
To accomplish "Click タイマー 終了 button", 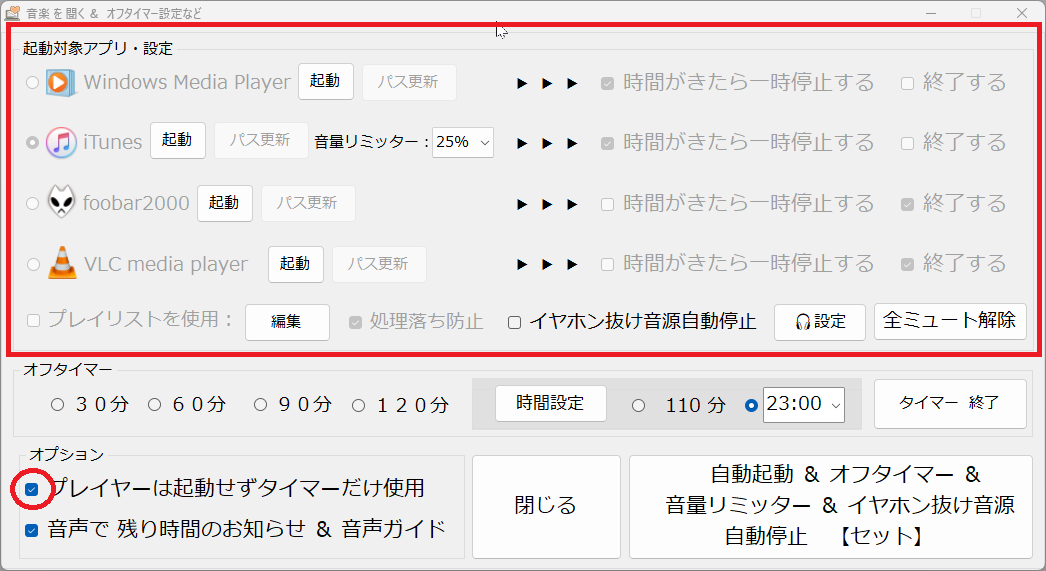I will 950,404.
